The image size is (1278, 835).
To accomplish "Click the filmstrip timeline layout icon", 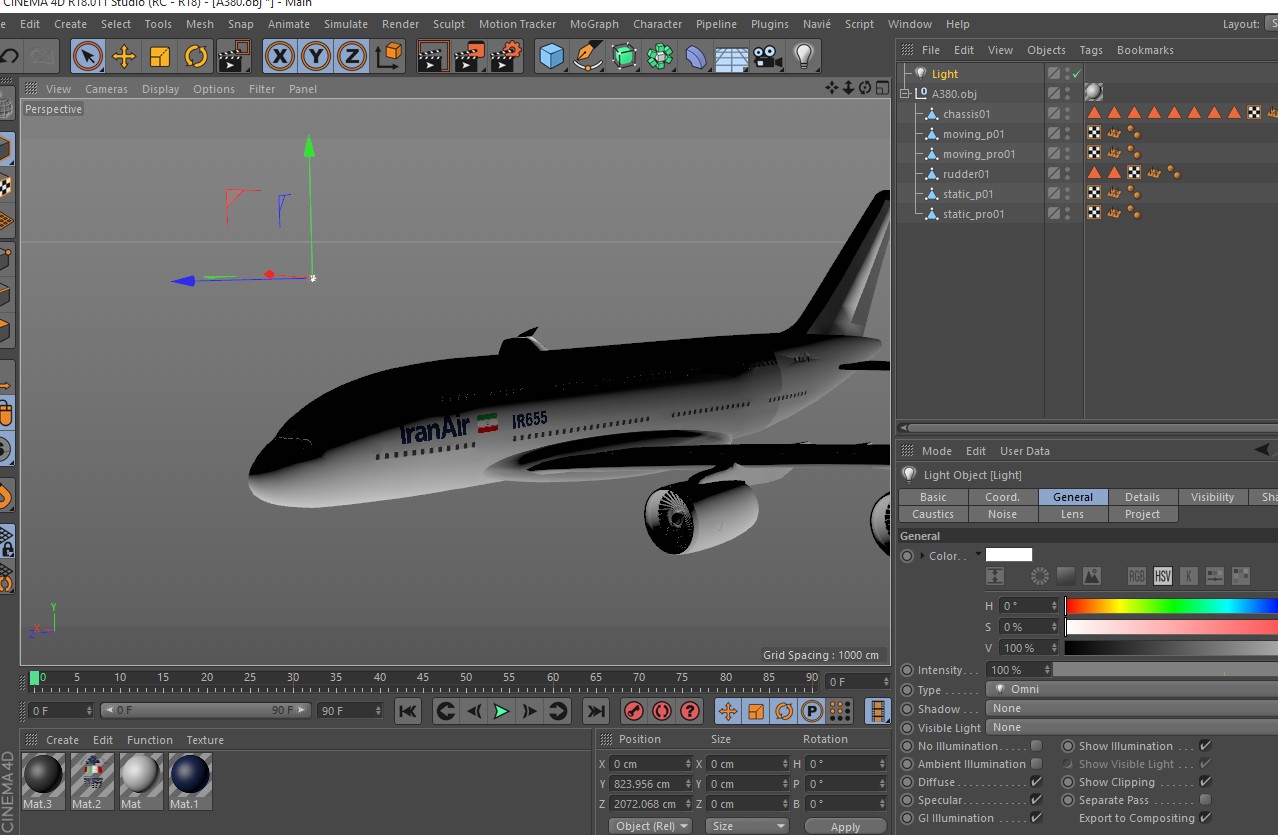I will tap(877, 711).
